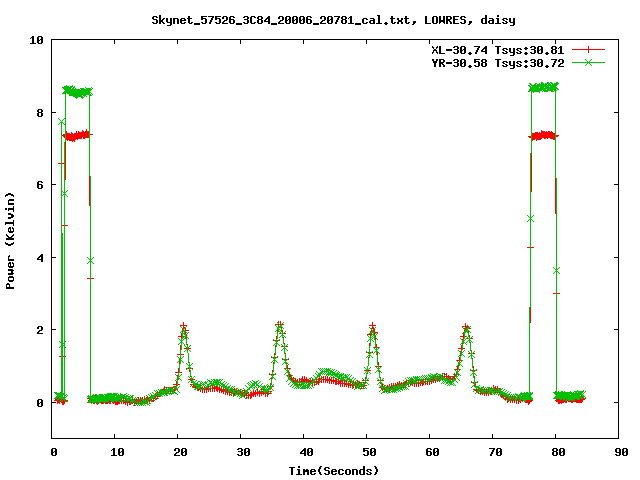Viewport: 640px width, 480px height.
Task: Click the peak near 51 seconds
Action: (x=372, y=327)
